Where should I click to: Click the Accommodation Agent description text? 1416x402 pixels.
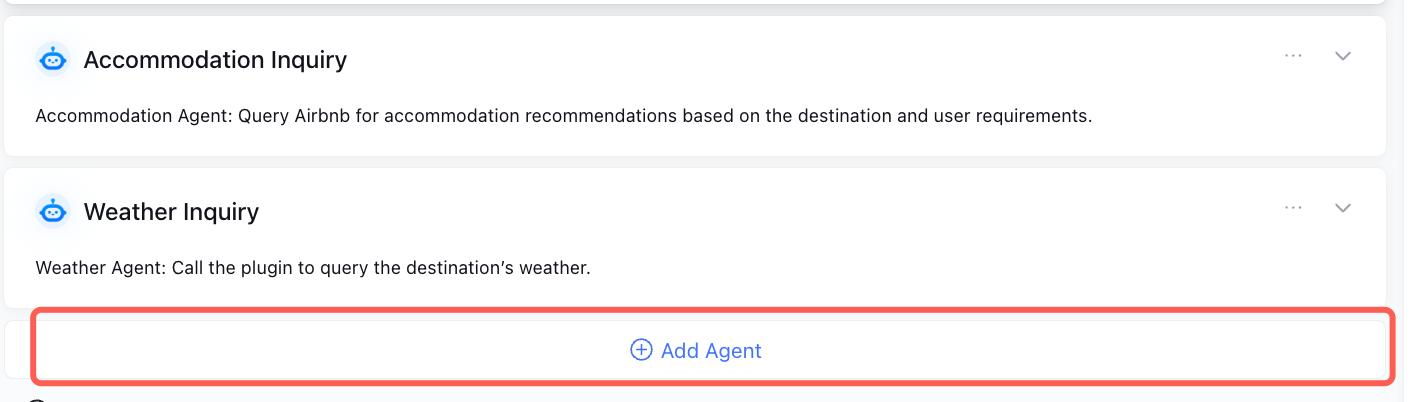tap(563, 116)
